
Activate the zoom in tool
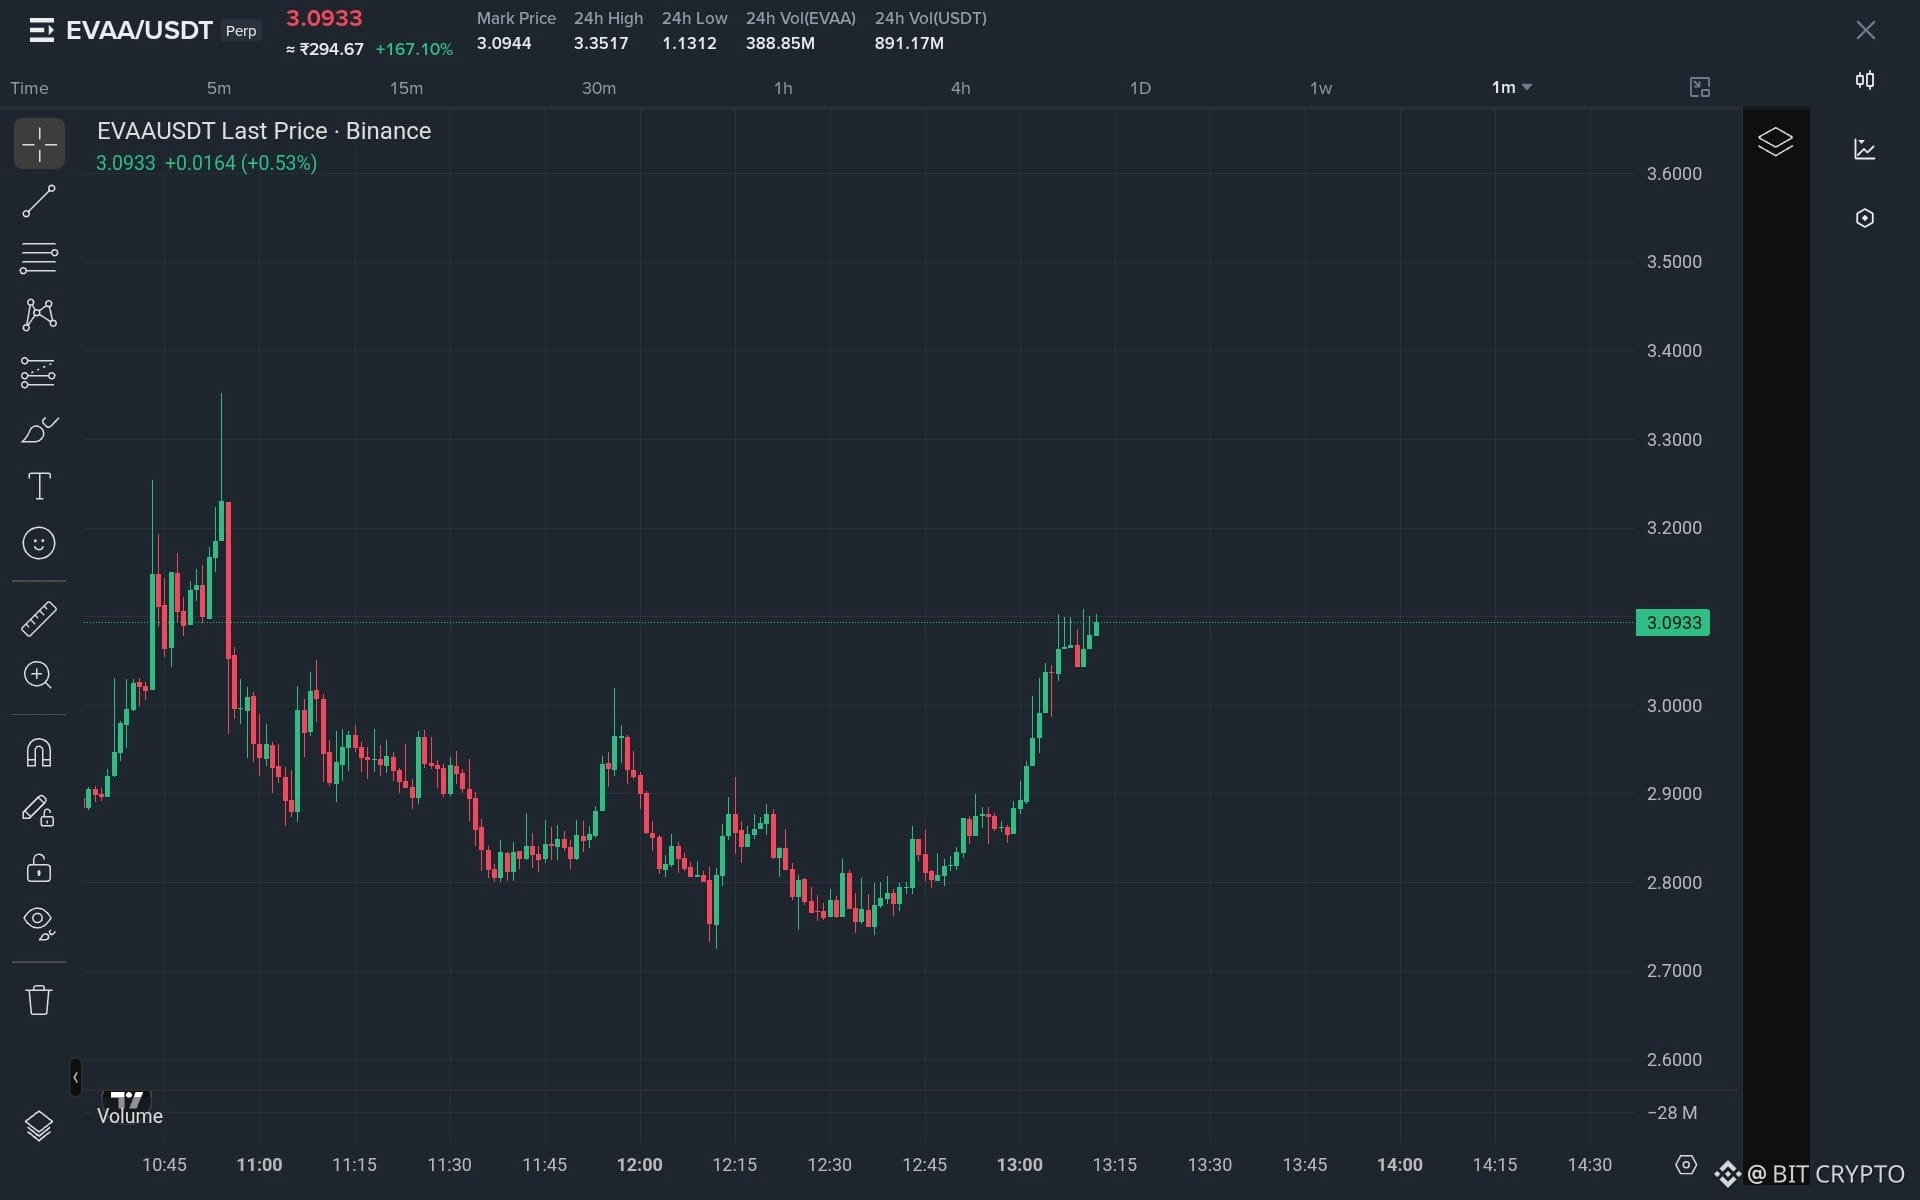[x=39, y=675]
